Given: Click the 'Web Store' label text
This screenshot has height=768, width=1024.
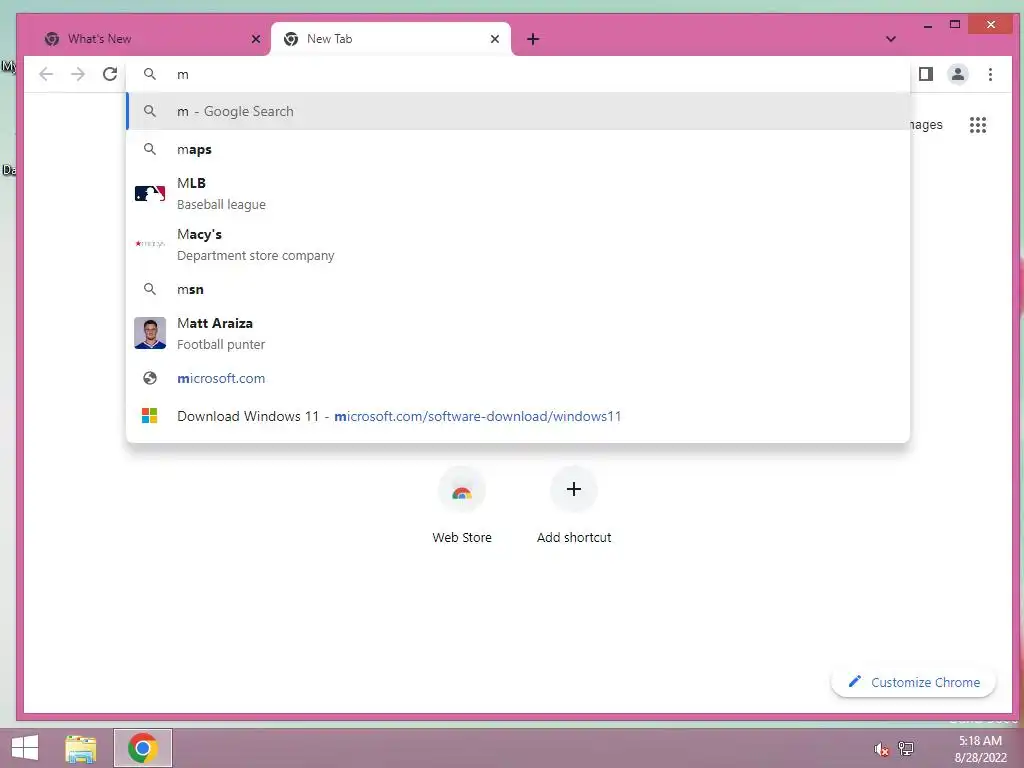Looking at the screenshot, I should [462, 537].
